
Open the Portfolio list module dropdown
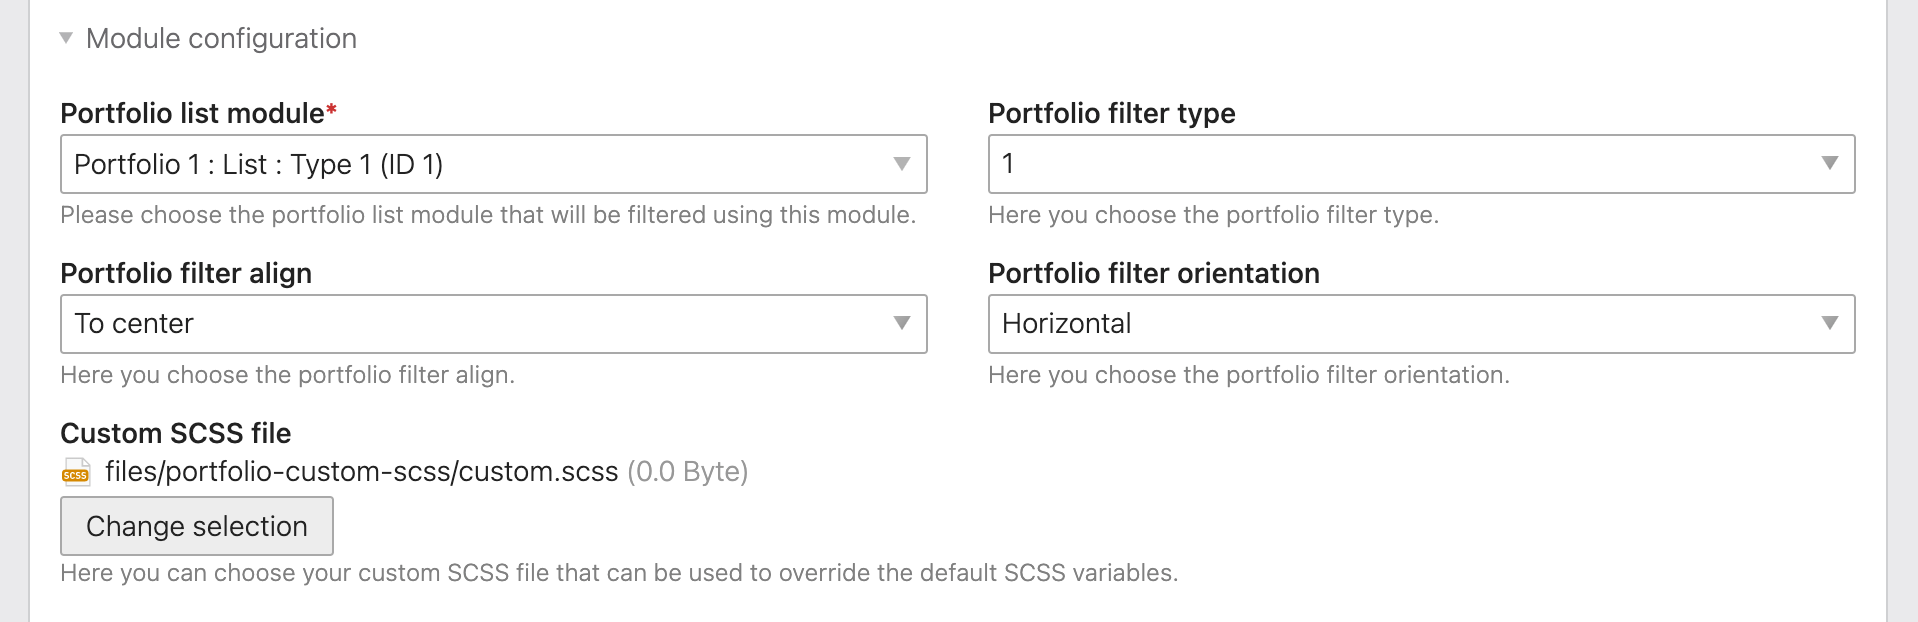click(x=494, y=163)
